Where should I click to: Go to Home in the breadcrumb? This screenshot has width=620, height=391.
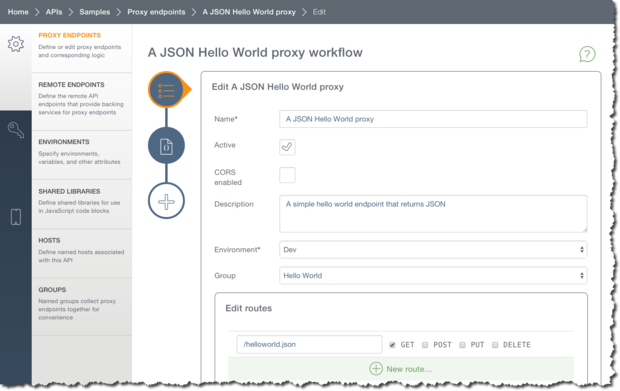click(x=18, y=12)
